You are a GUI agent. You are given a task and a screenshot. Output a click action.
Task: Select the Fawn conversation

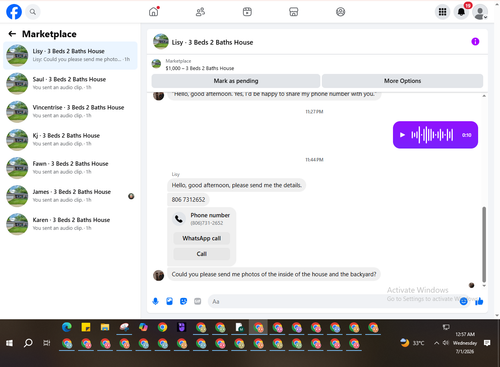[70, 168]
